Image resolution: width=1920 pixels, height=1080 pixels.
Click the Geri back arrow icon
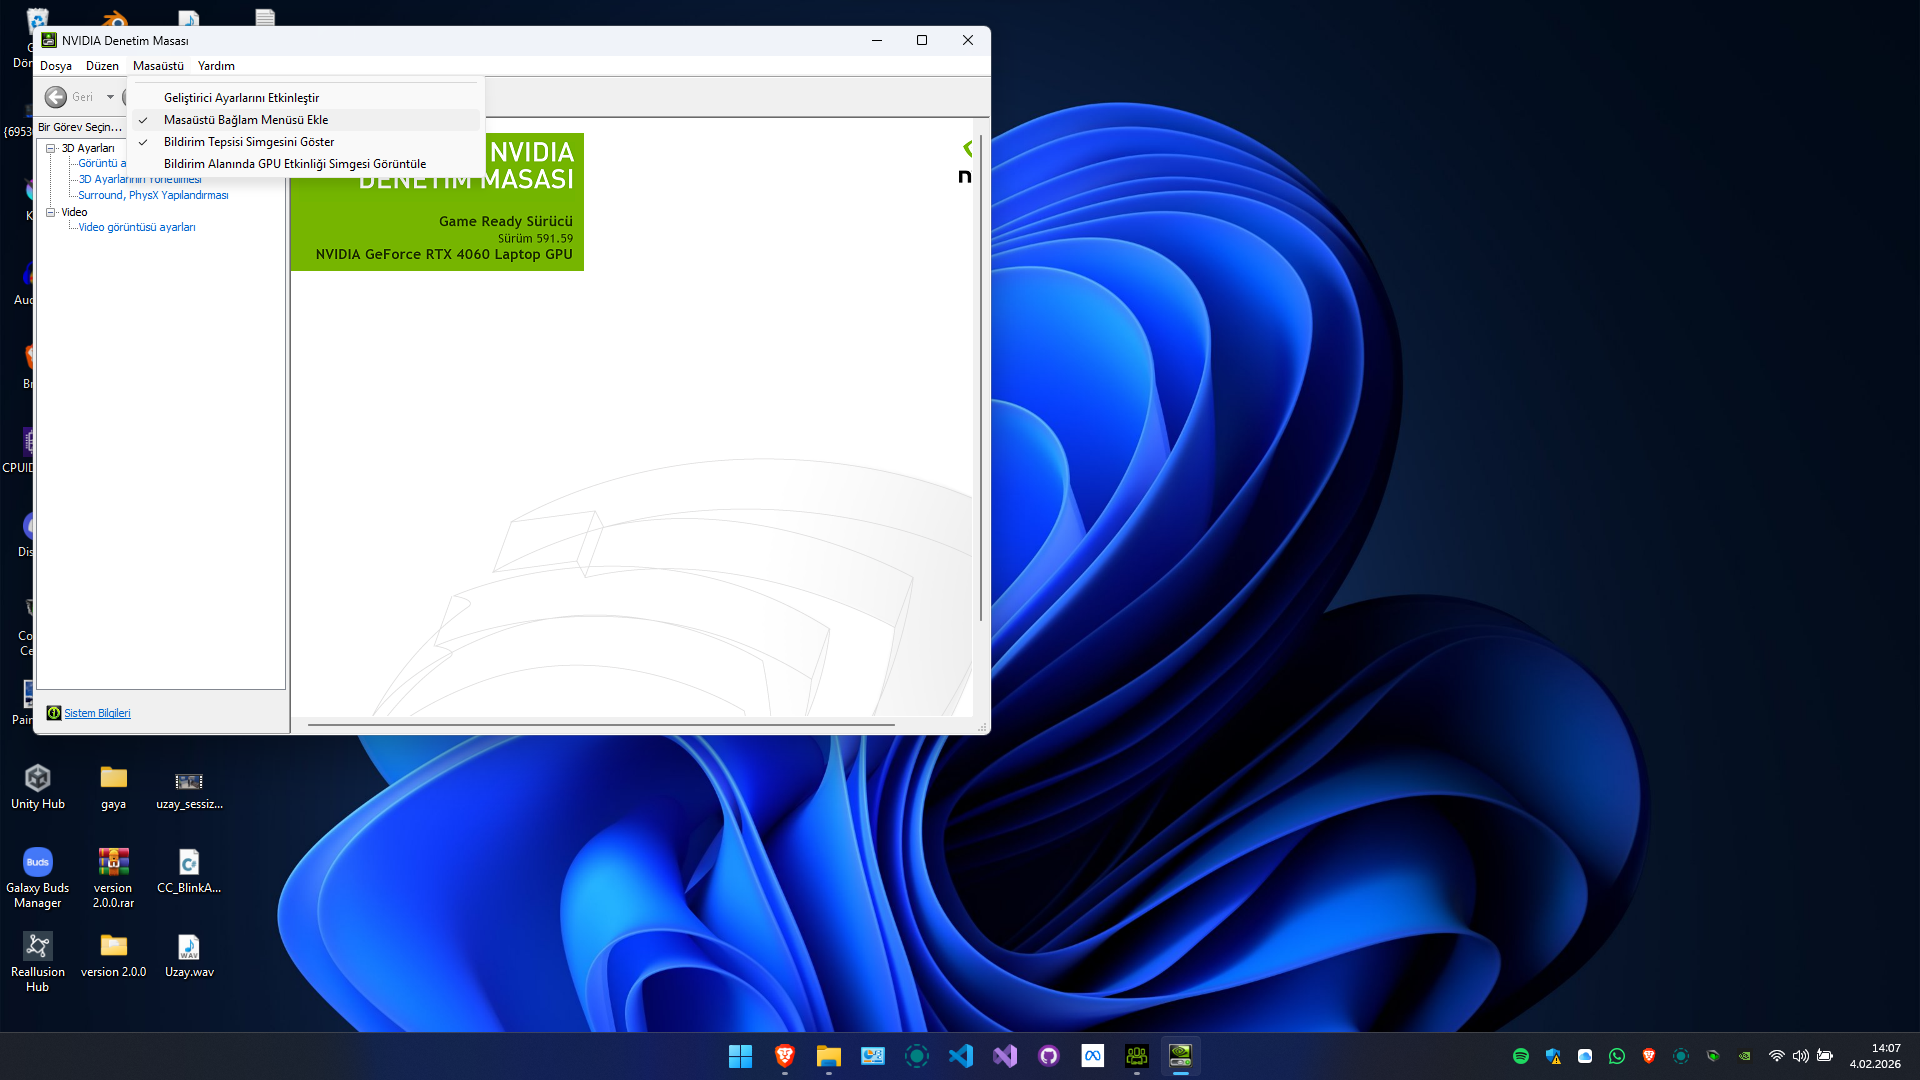[56, 97]
